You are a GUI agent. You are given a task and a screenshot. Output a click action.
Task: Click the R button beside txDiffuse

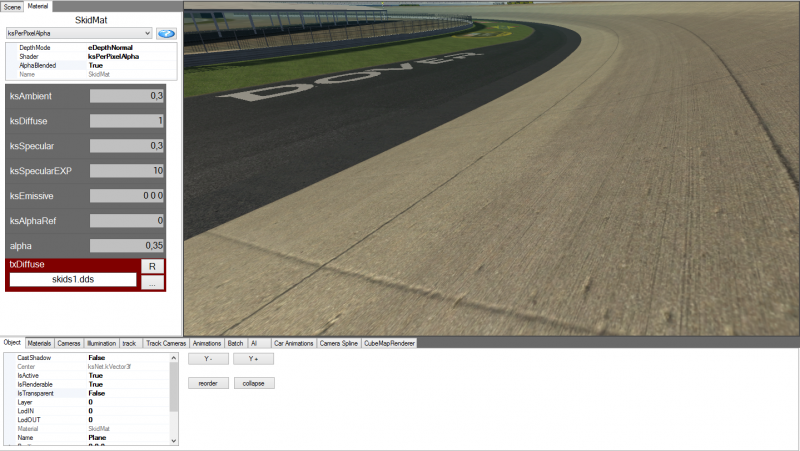pos(152,267)
